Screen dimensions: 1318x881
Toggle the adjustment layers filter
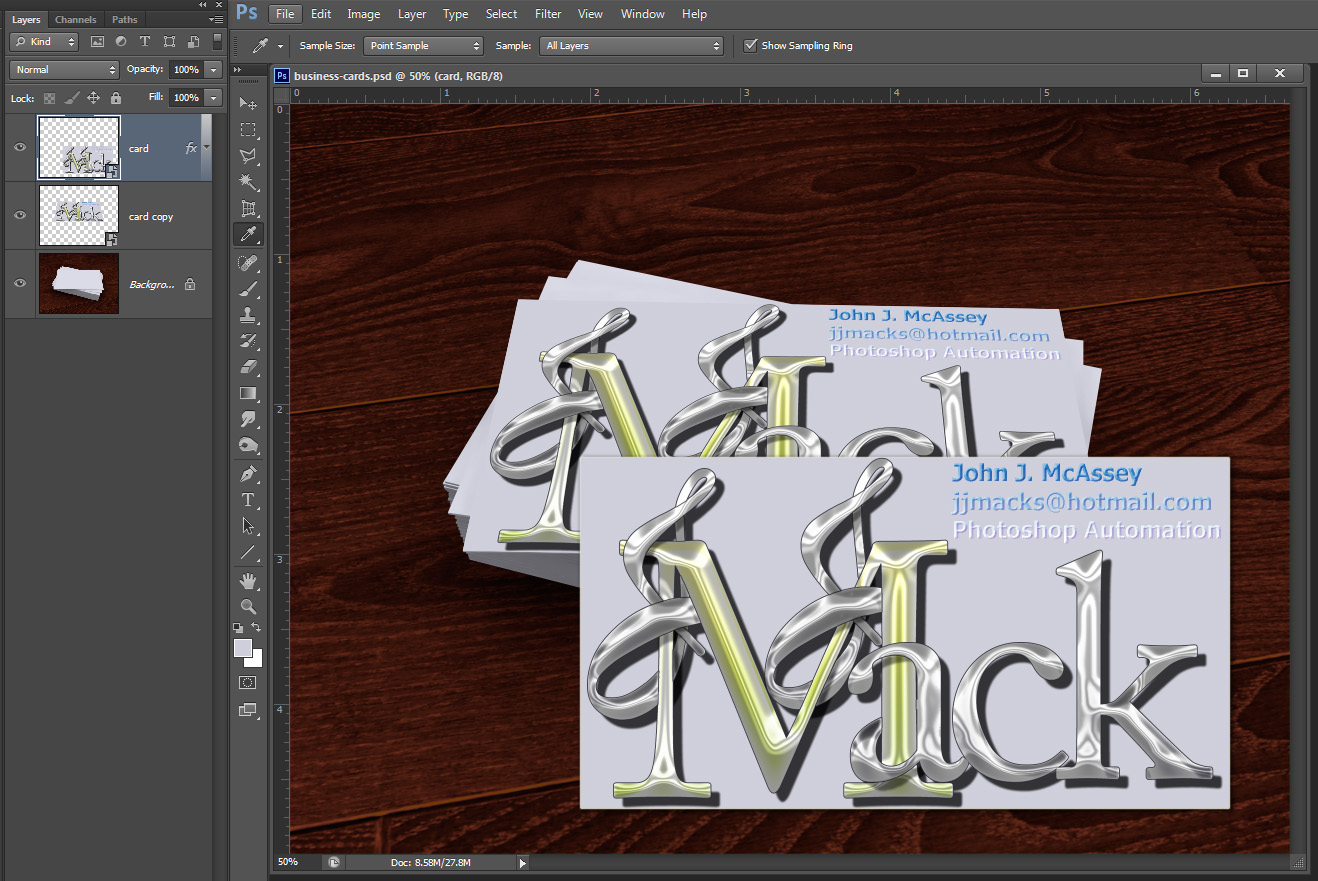click(121, 42)
